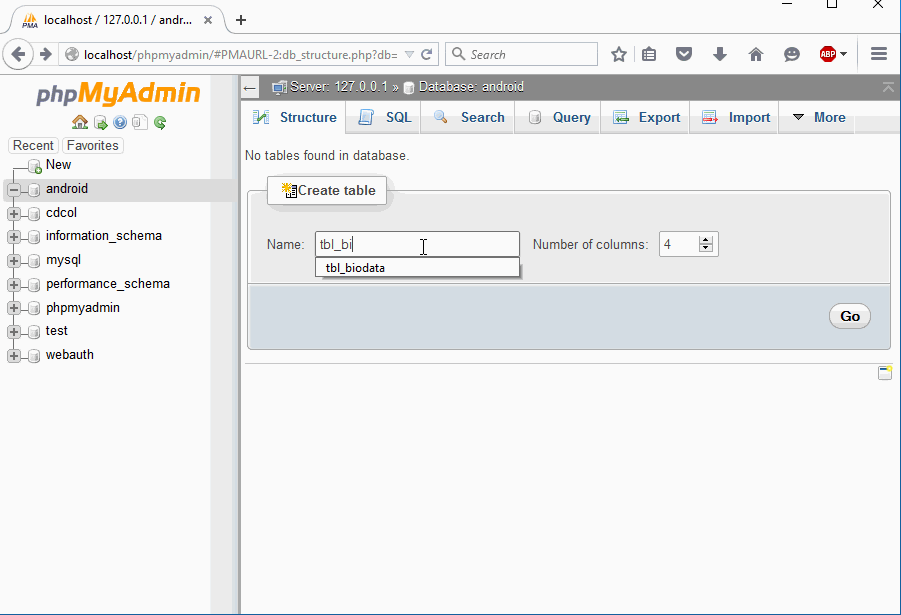The height and width of the screenshot is (615, 901).
Task: Show bookmarks list icon
Action: [649, 55]
